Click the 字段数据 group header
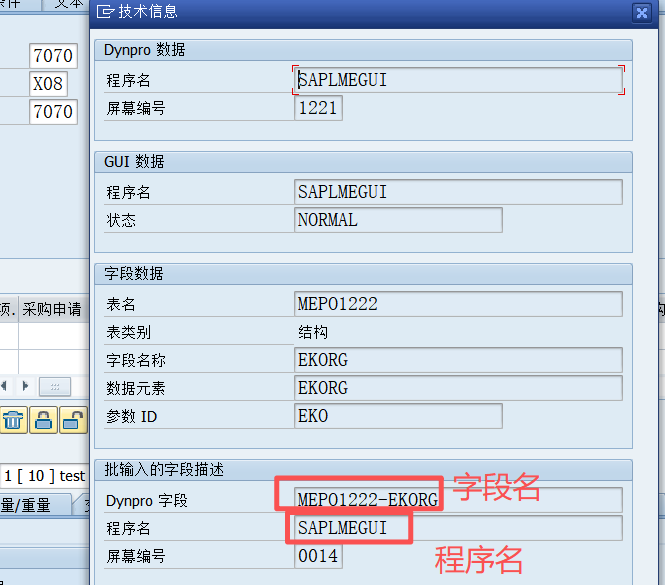Screen dimensions: 665x585 (363, 274)
